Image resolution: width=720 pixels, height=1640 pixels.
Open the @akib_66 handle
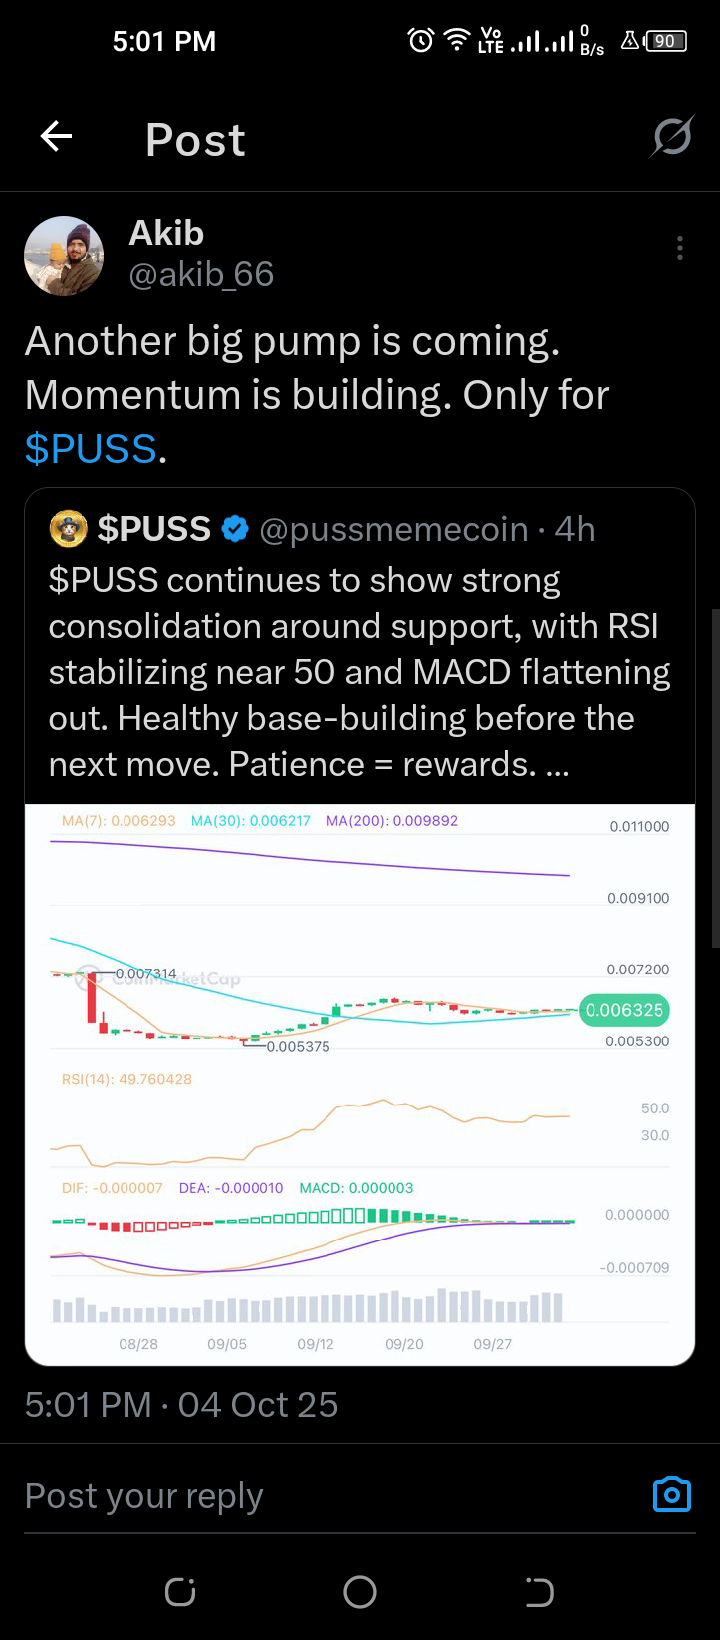201,274
